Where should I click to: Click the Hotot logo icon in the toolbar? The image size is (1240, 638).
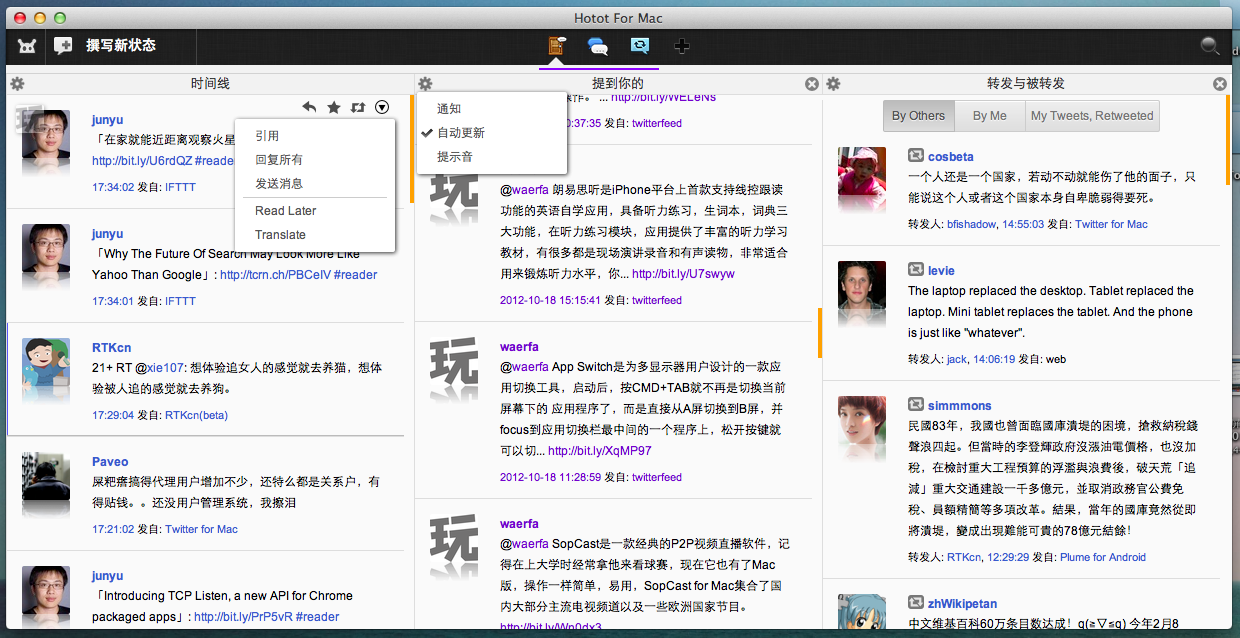point(27,45)
